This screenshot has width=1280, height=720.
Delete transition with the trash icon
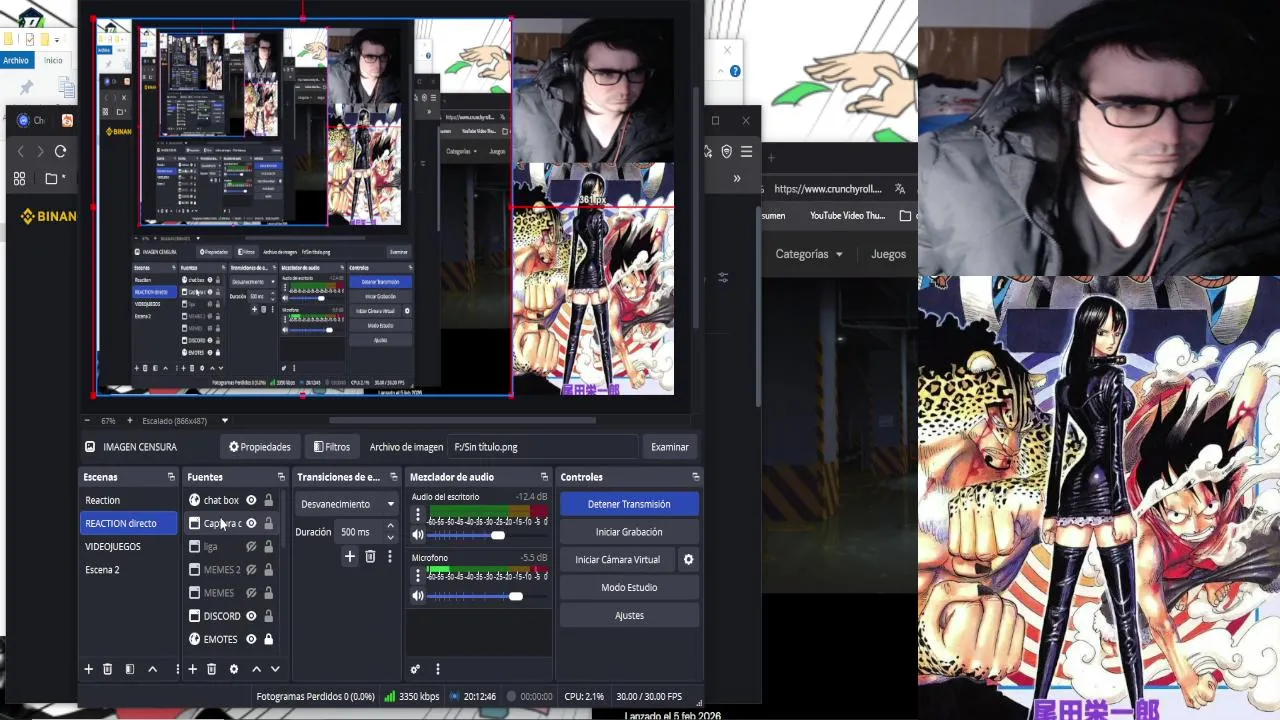(x=370, y=556)
